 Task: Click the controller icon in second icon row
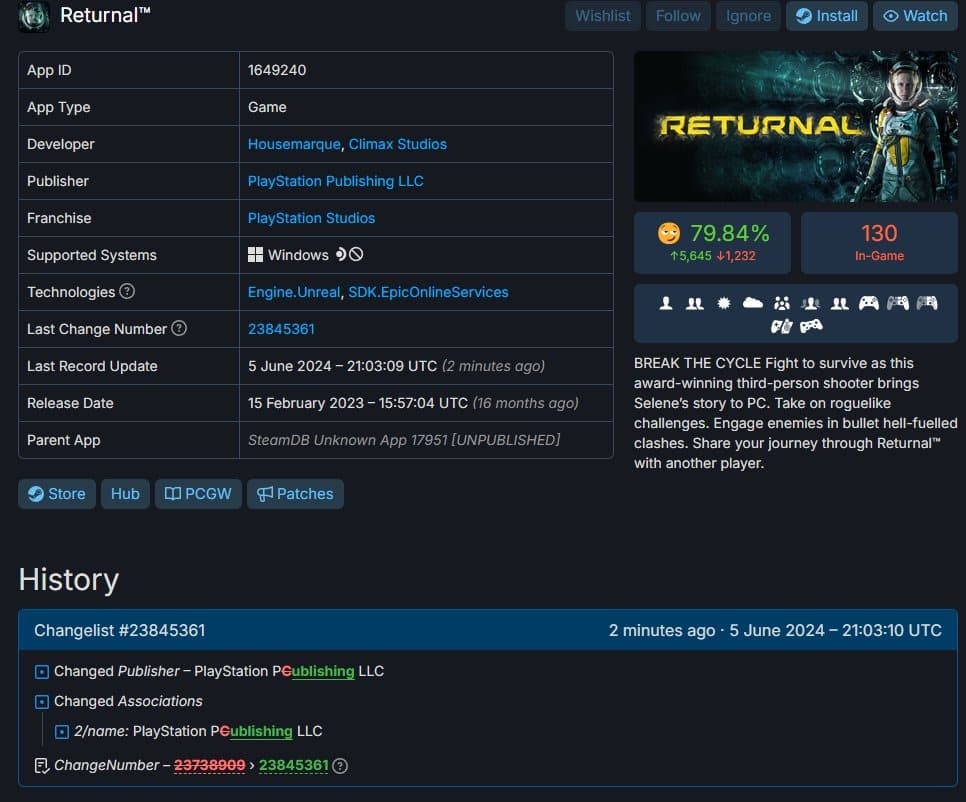pyautogui.click(x=811, y=326)
